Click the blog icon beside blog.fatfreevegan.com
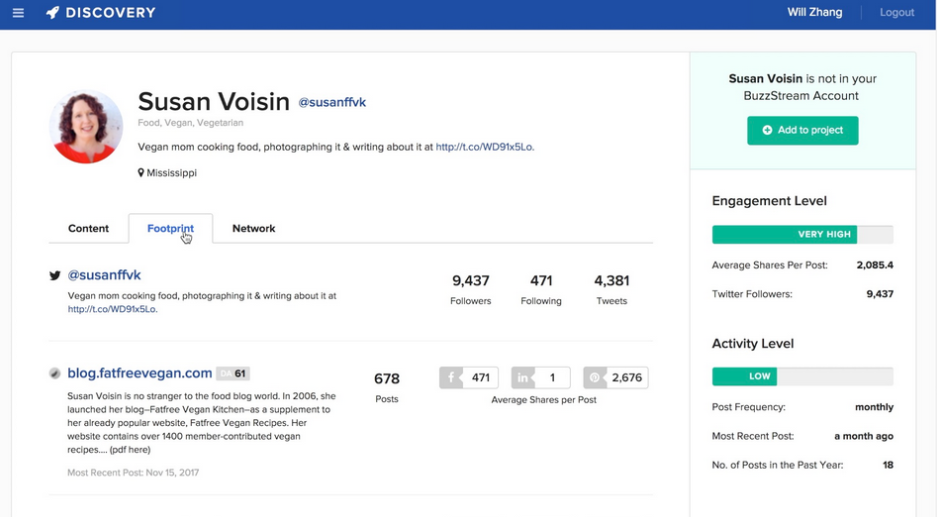Image resolution: width=937 pixels, height=517 pixels. [54, 374]
